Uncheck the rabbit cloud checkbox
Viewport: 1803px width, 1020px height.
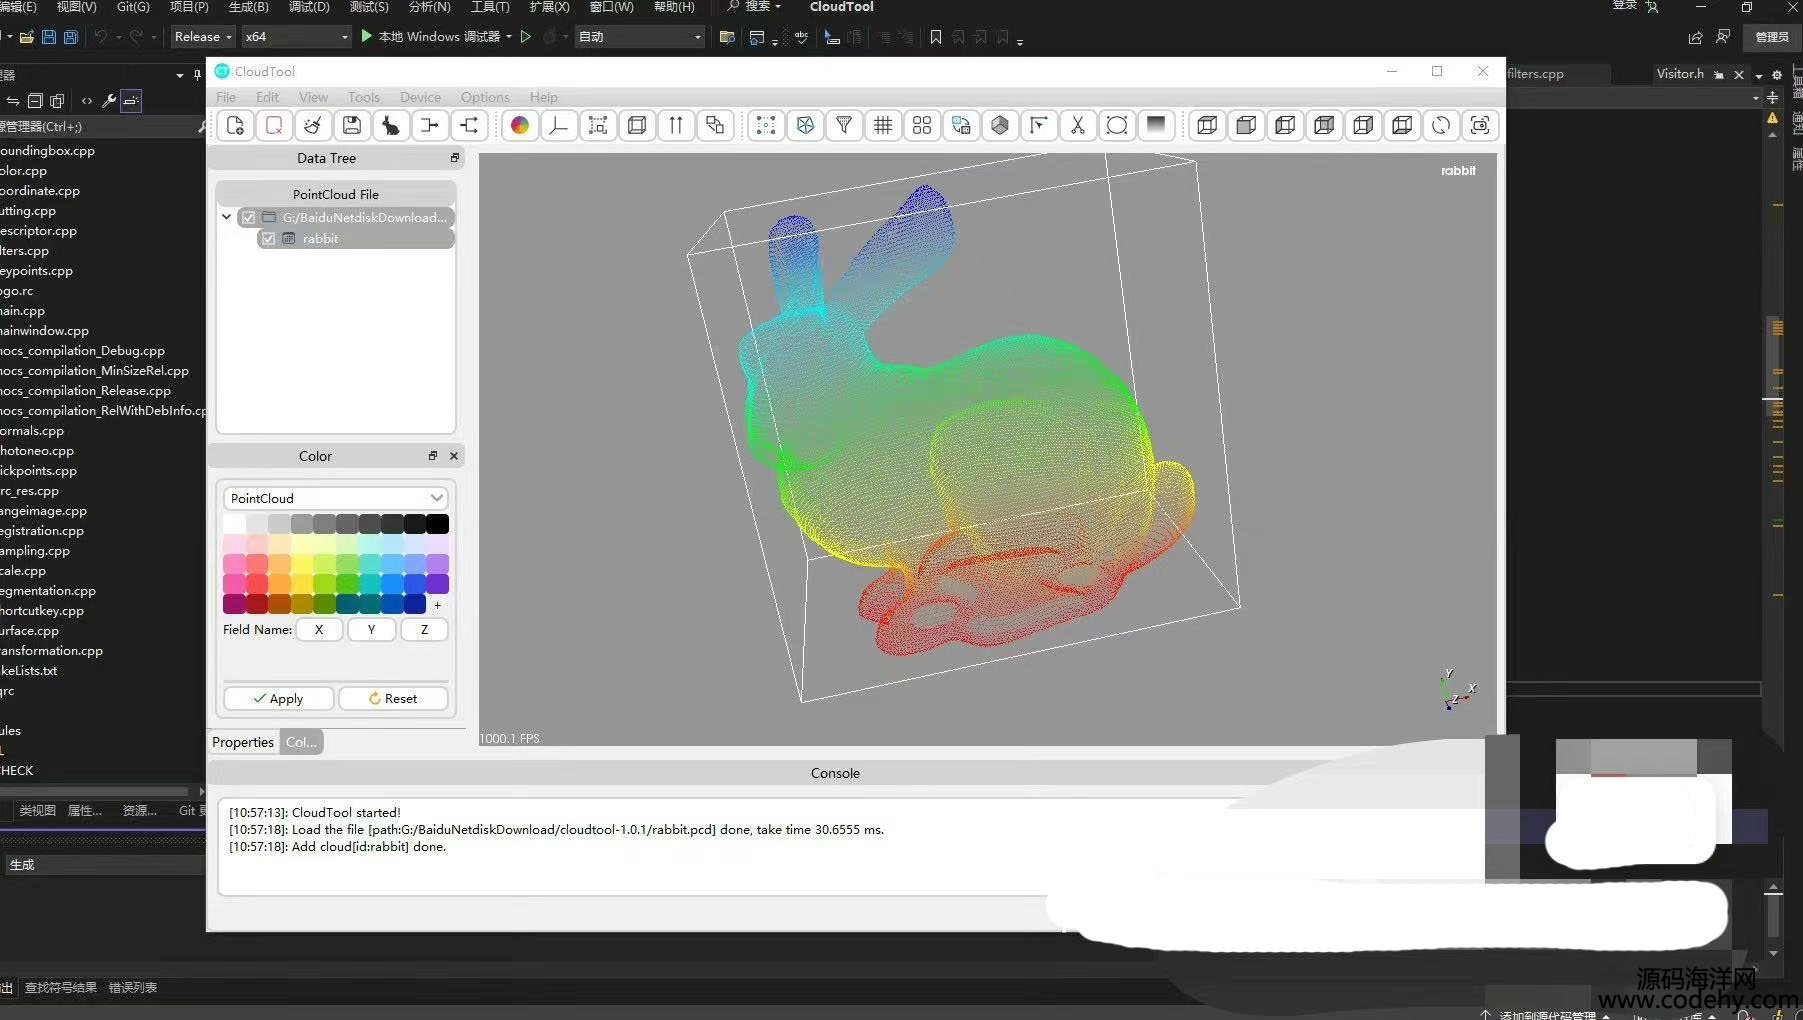(x=268, y=238)
